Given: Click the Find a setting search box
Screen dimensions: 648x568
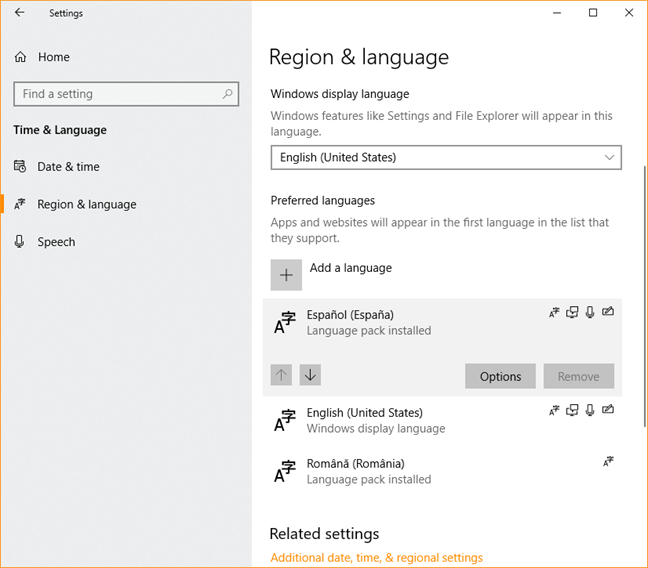Looking at the screenshot, I should (126, 94).
